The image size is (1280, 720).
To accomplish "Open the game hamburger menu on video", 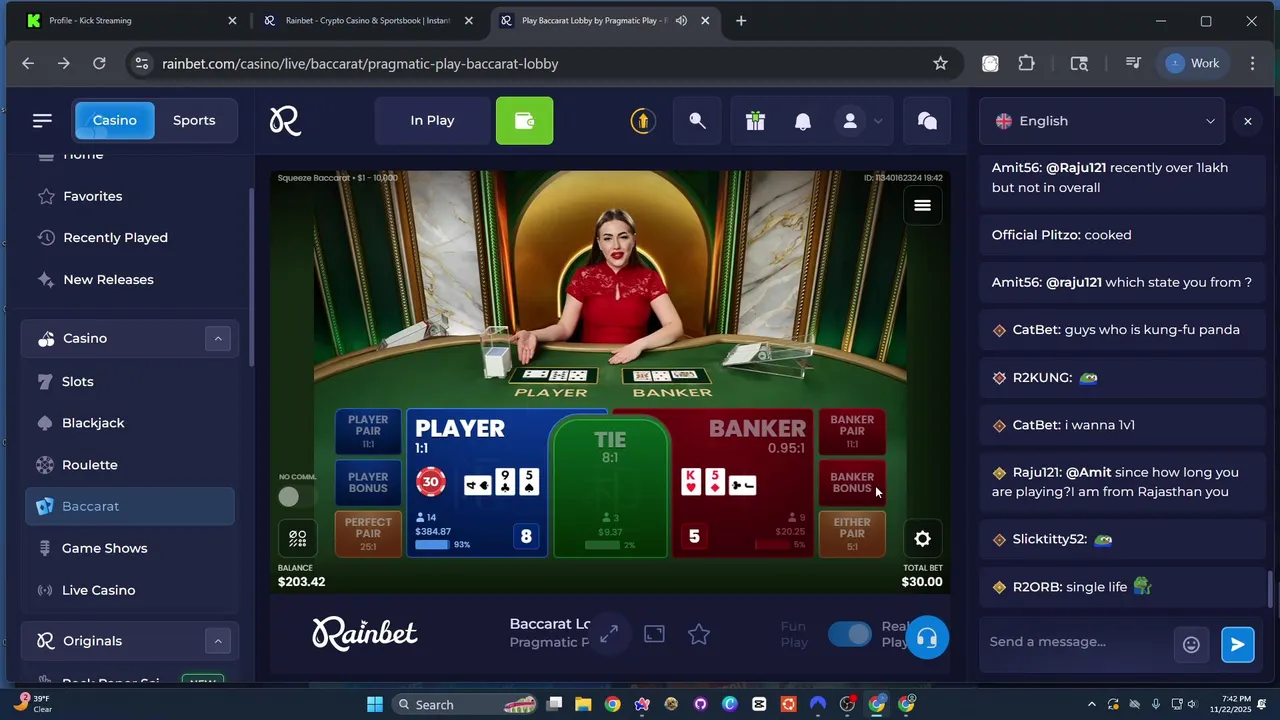I will coord(922,205).
